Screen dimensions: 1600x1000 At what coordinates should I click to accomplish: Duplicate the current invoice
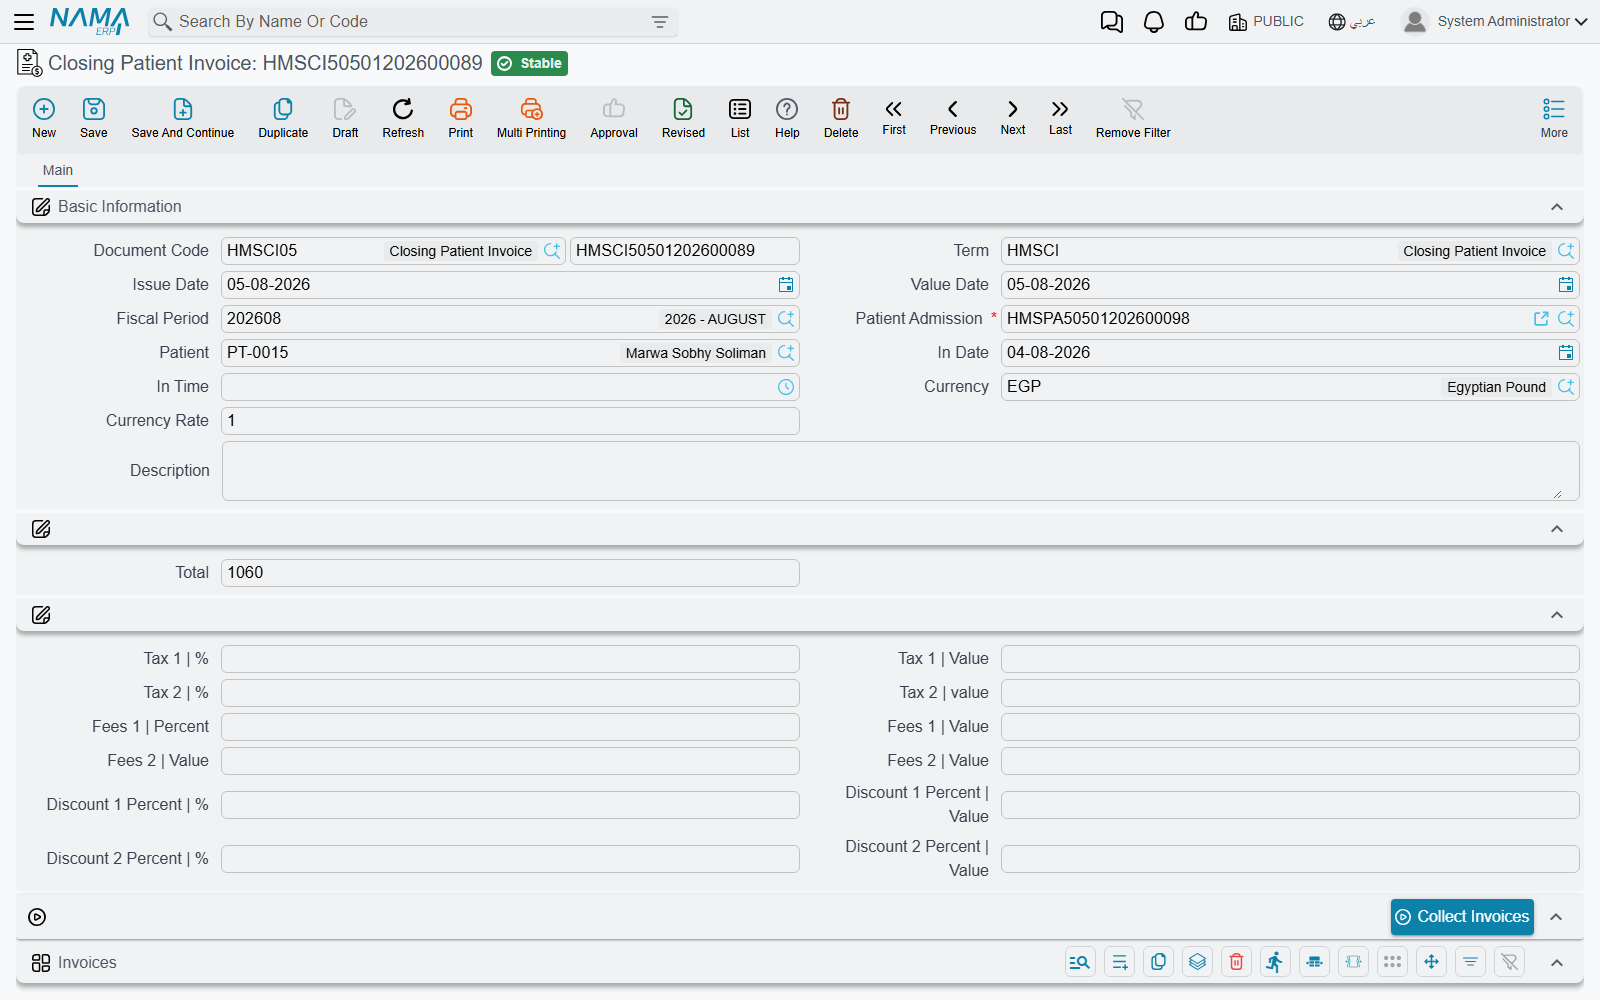click(x=283, y=109)
